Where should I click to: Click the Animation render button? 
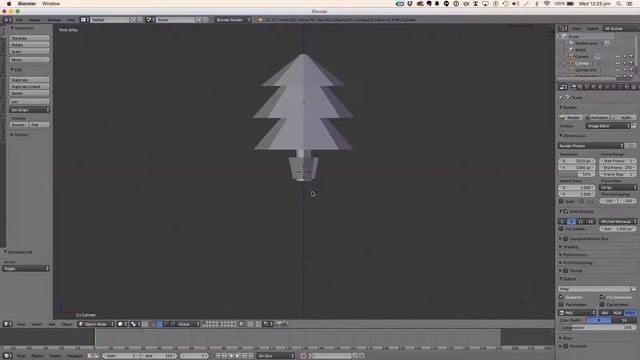pos(597,117)
